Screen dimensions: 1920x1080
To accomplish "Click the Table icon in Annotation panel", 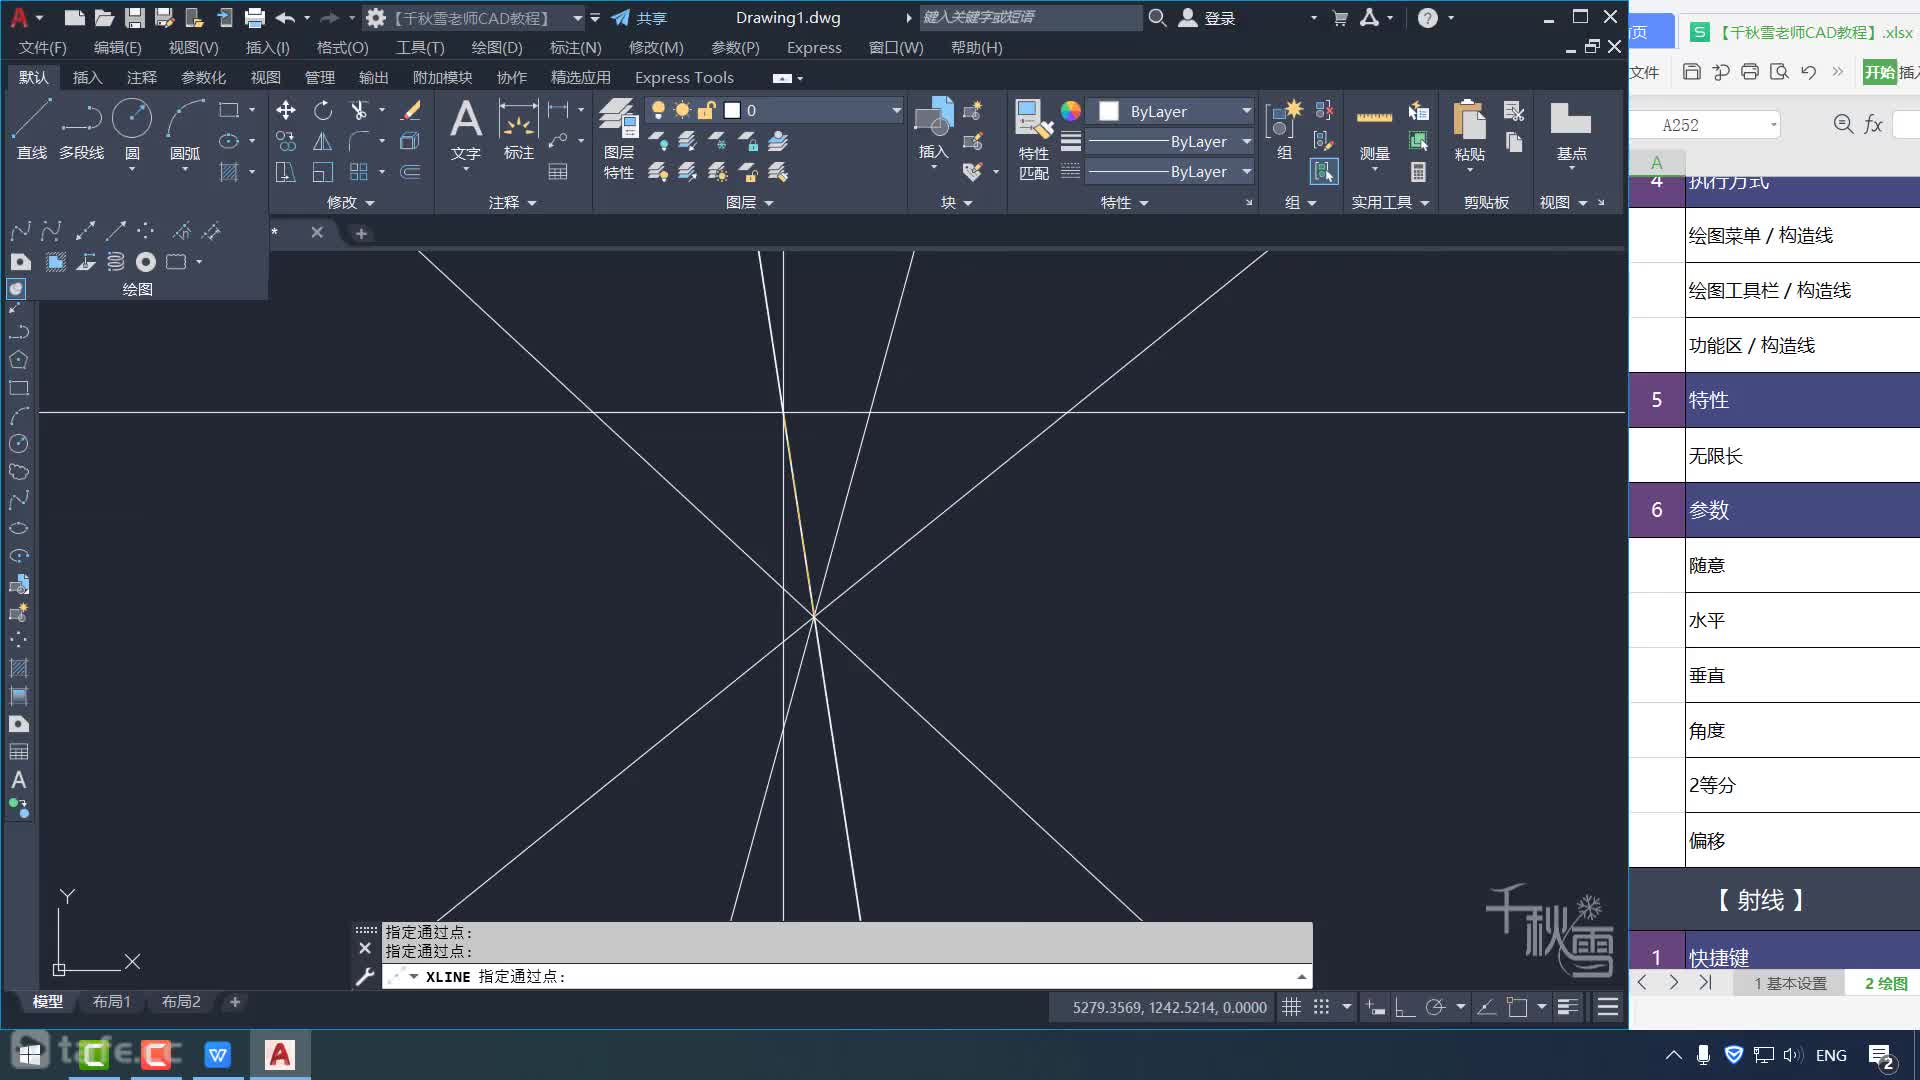I will coord(558,172).
